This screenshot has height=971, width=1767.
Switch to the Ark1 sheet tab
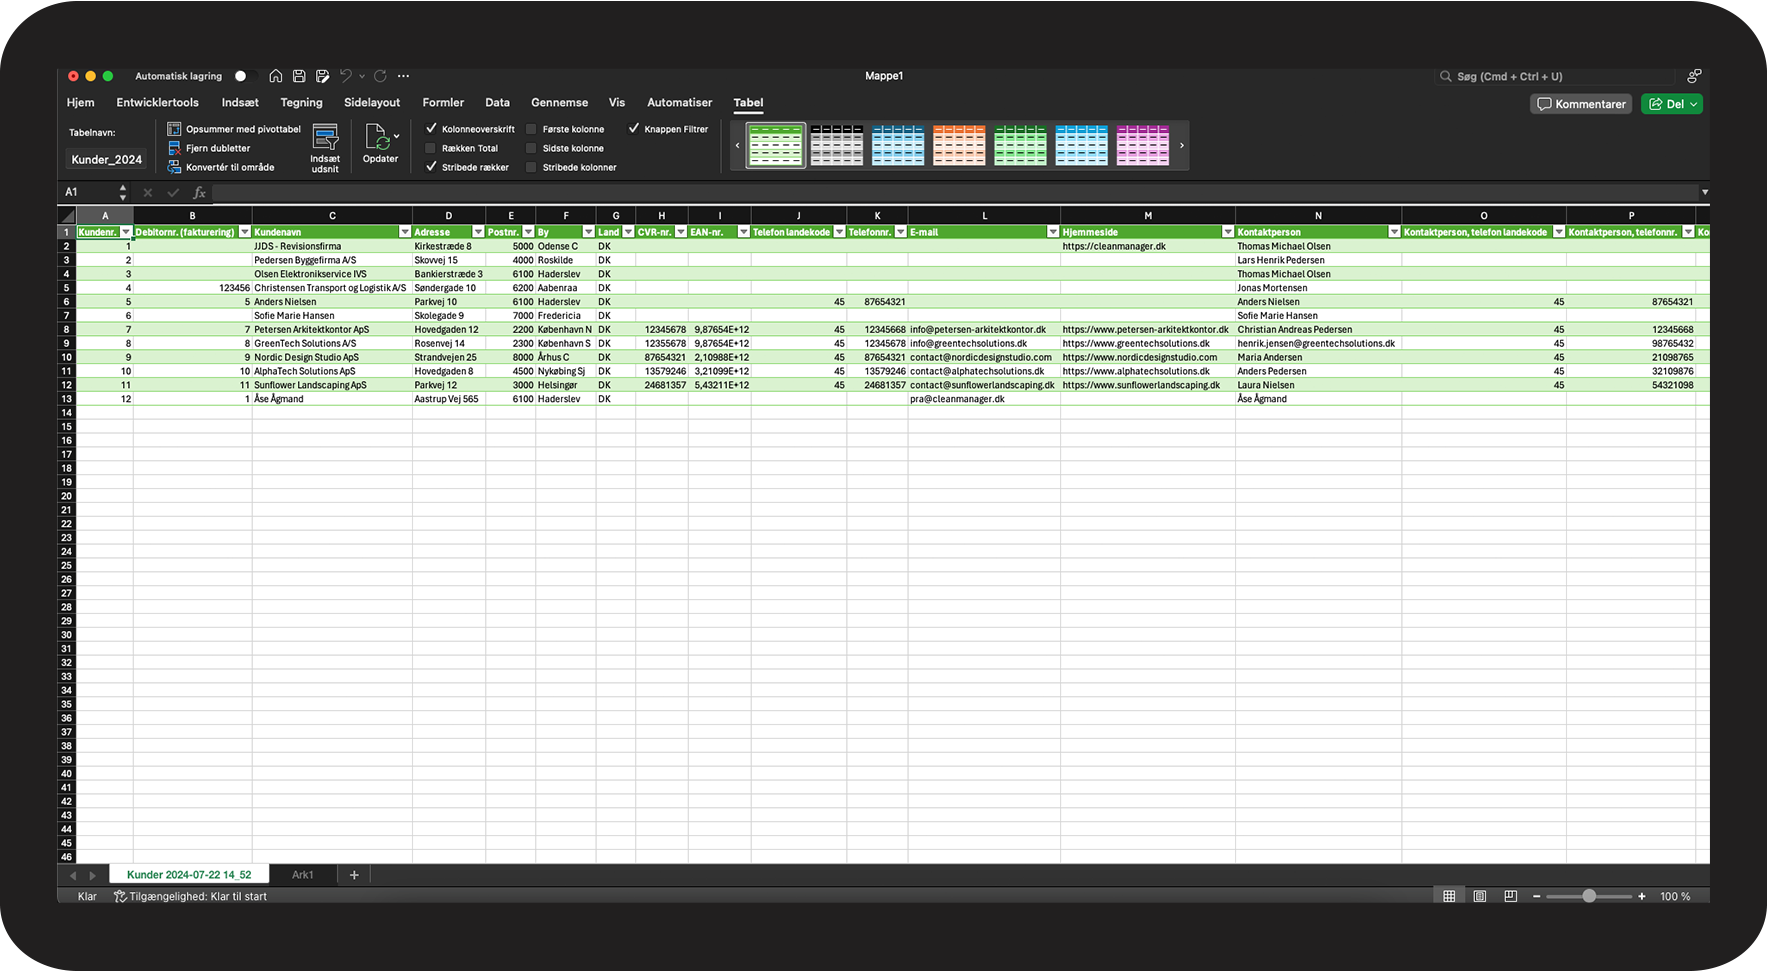[x=302, y=875]
